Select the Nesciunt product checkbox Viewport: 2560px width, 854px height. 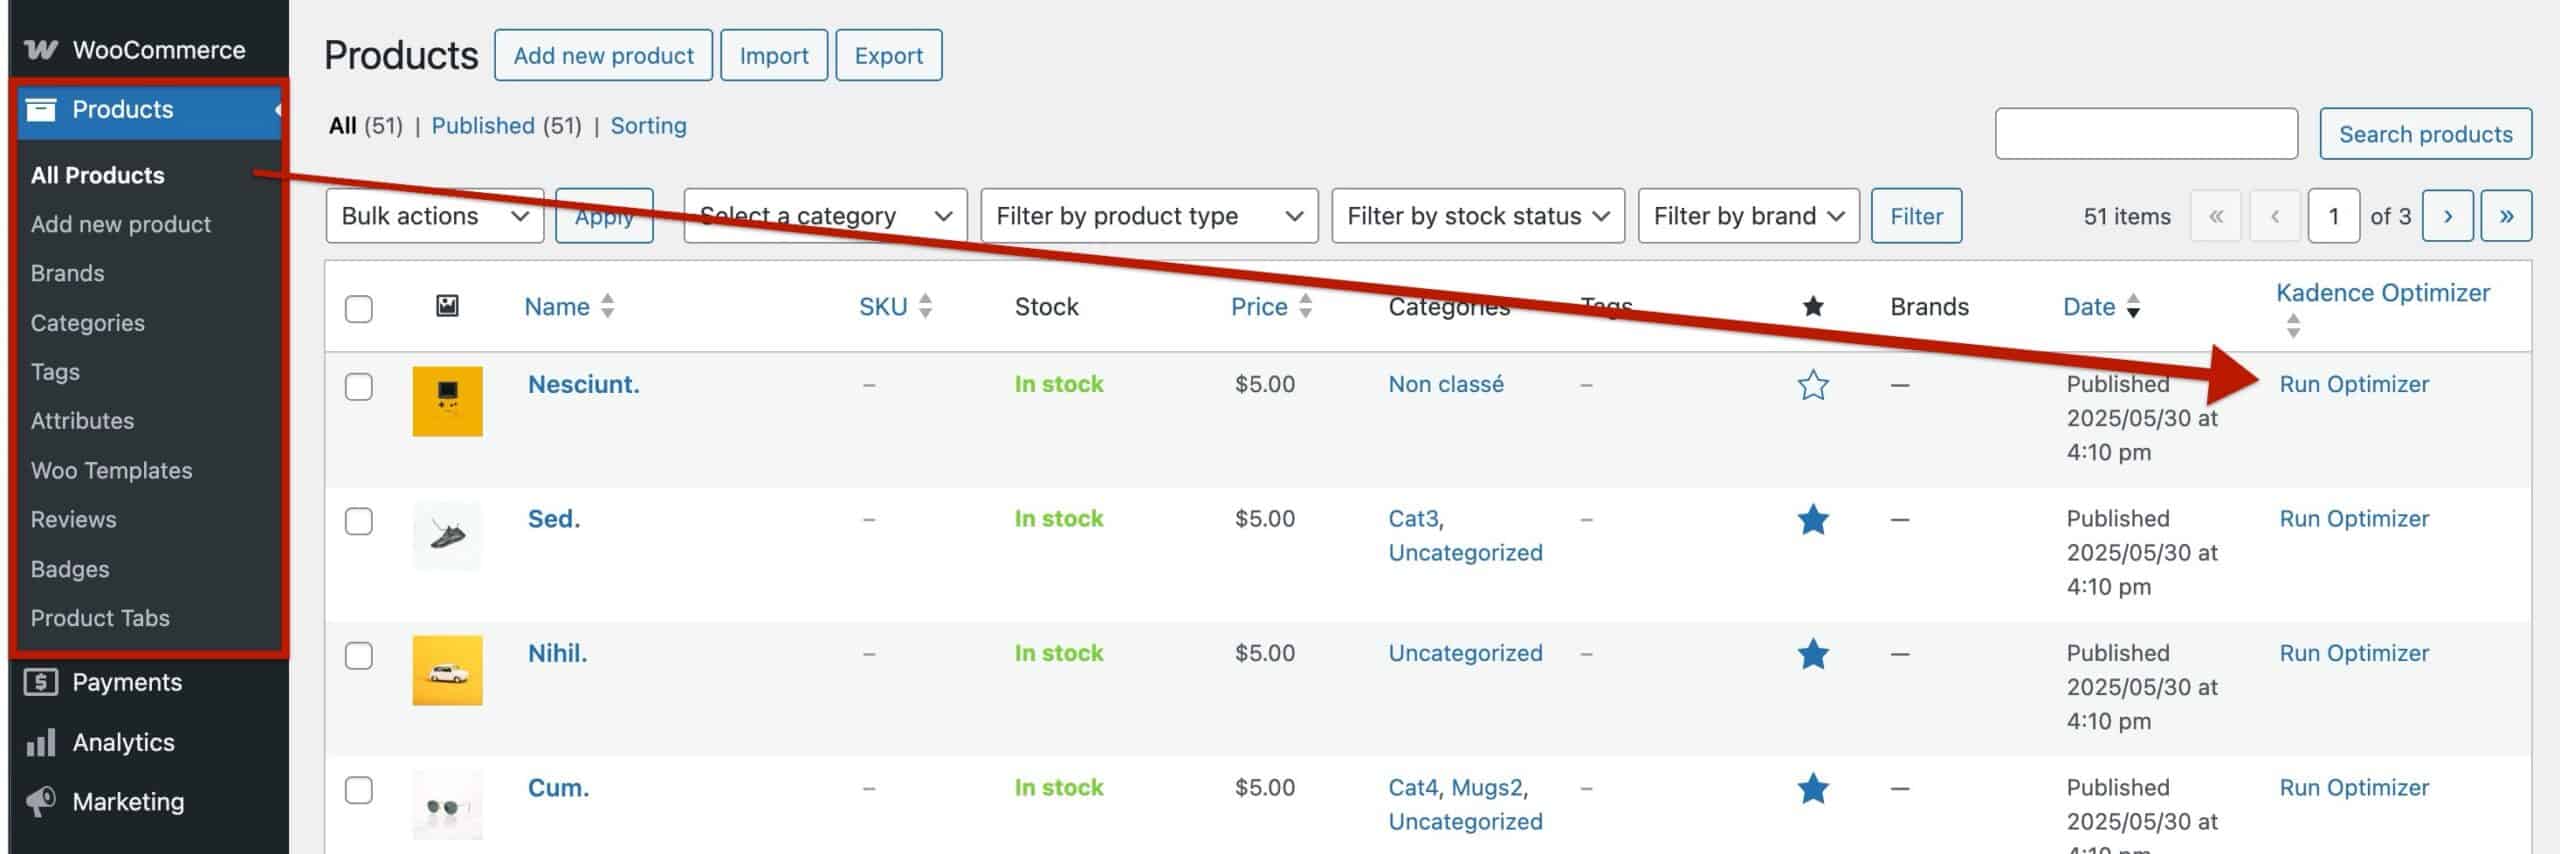[359, 387]
